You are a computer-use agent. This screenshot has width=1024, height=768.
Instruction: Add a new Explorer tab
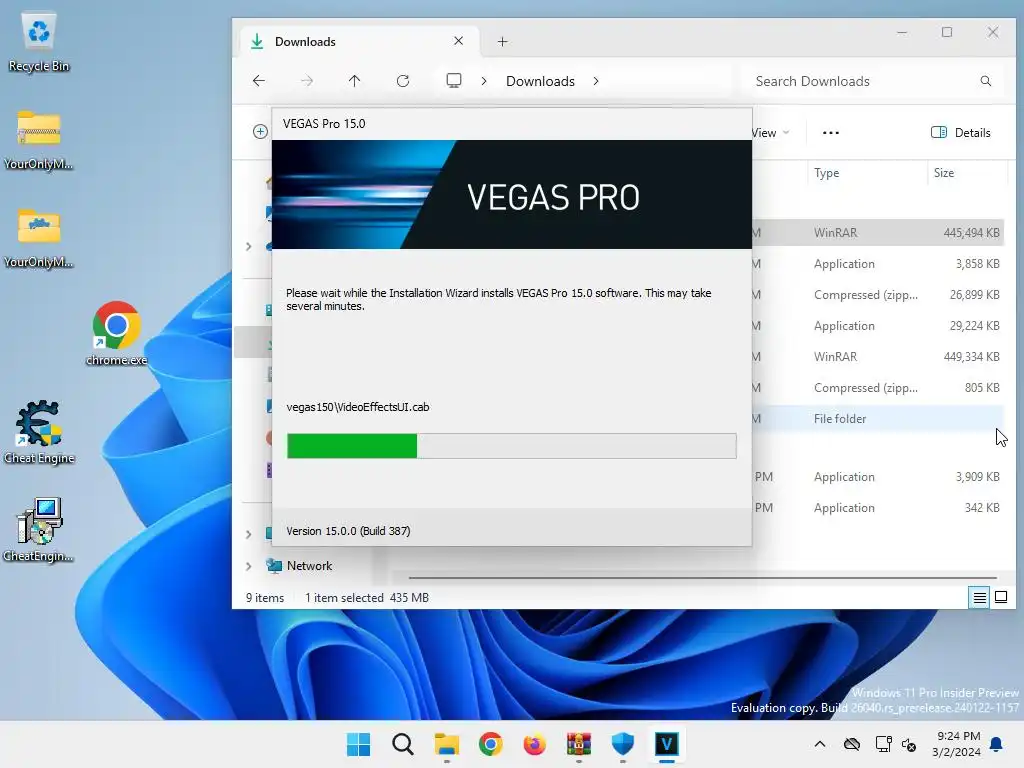click(x=502, y=42)
